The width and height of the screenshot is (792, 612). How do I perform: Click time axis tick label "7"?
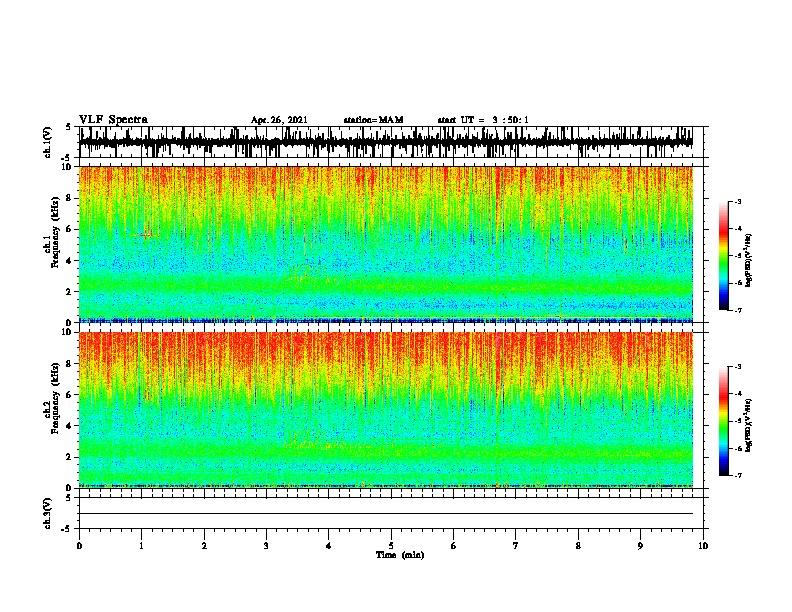tap(516, 546)
